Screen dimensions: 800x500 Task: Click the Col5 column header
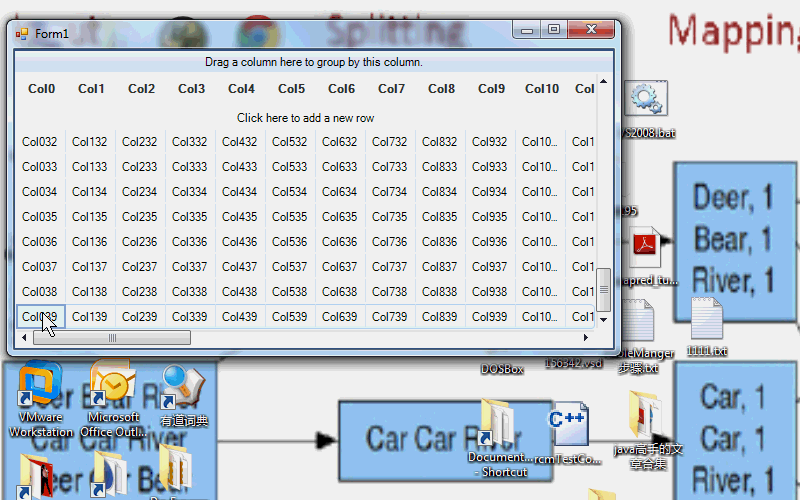[x=291, y=89]
